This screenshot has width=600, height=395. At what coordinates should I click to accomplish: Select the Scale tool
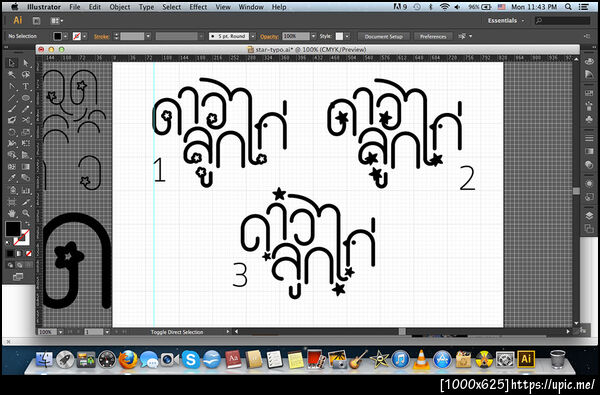pyautogui.click(x=26, y=132)
